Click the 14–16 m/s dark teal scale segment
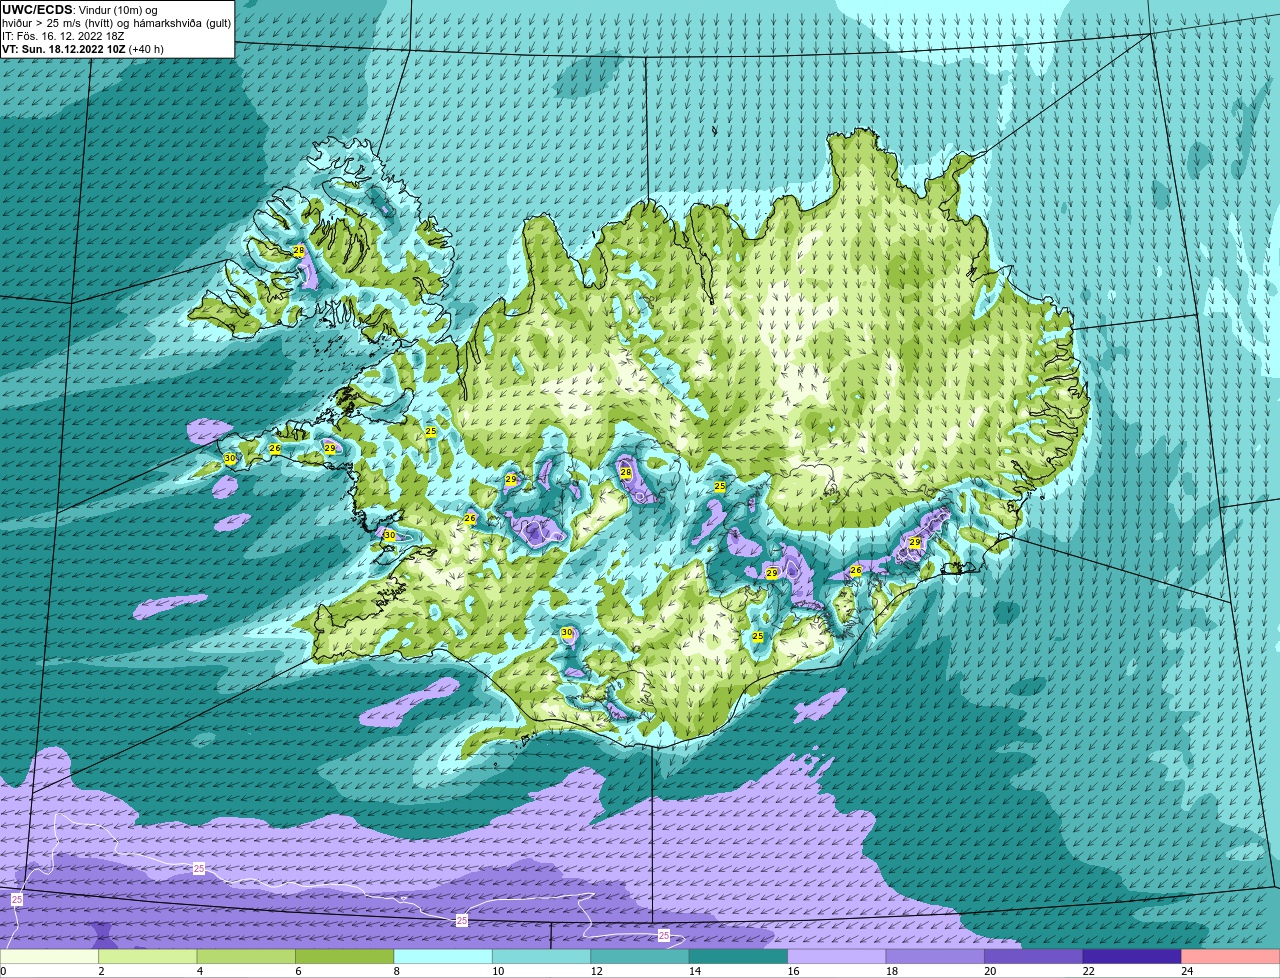 pyautogui.click(x=739, y=956)
